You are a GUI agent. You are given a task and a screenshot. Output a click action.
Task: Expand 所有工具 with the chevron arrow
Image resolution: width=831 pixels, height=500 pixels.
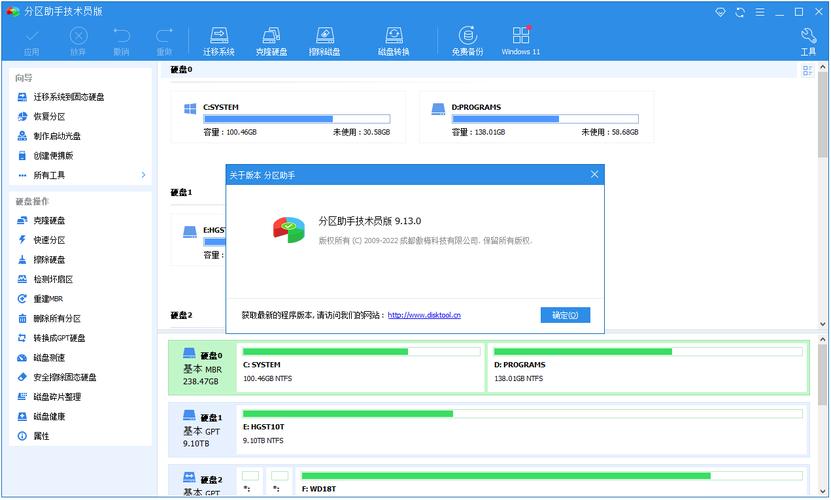point(143,175)
